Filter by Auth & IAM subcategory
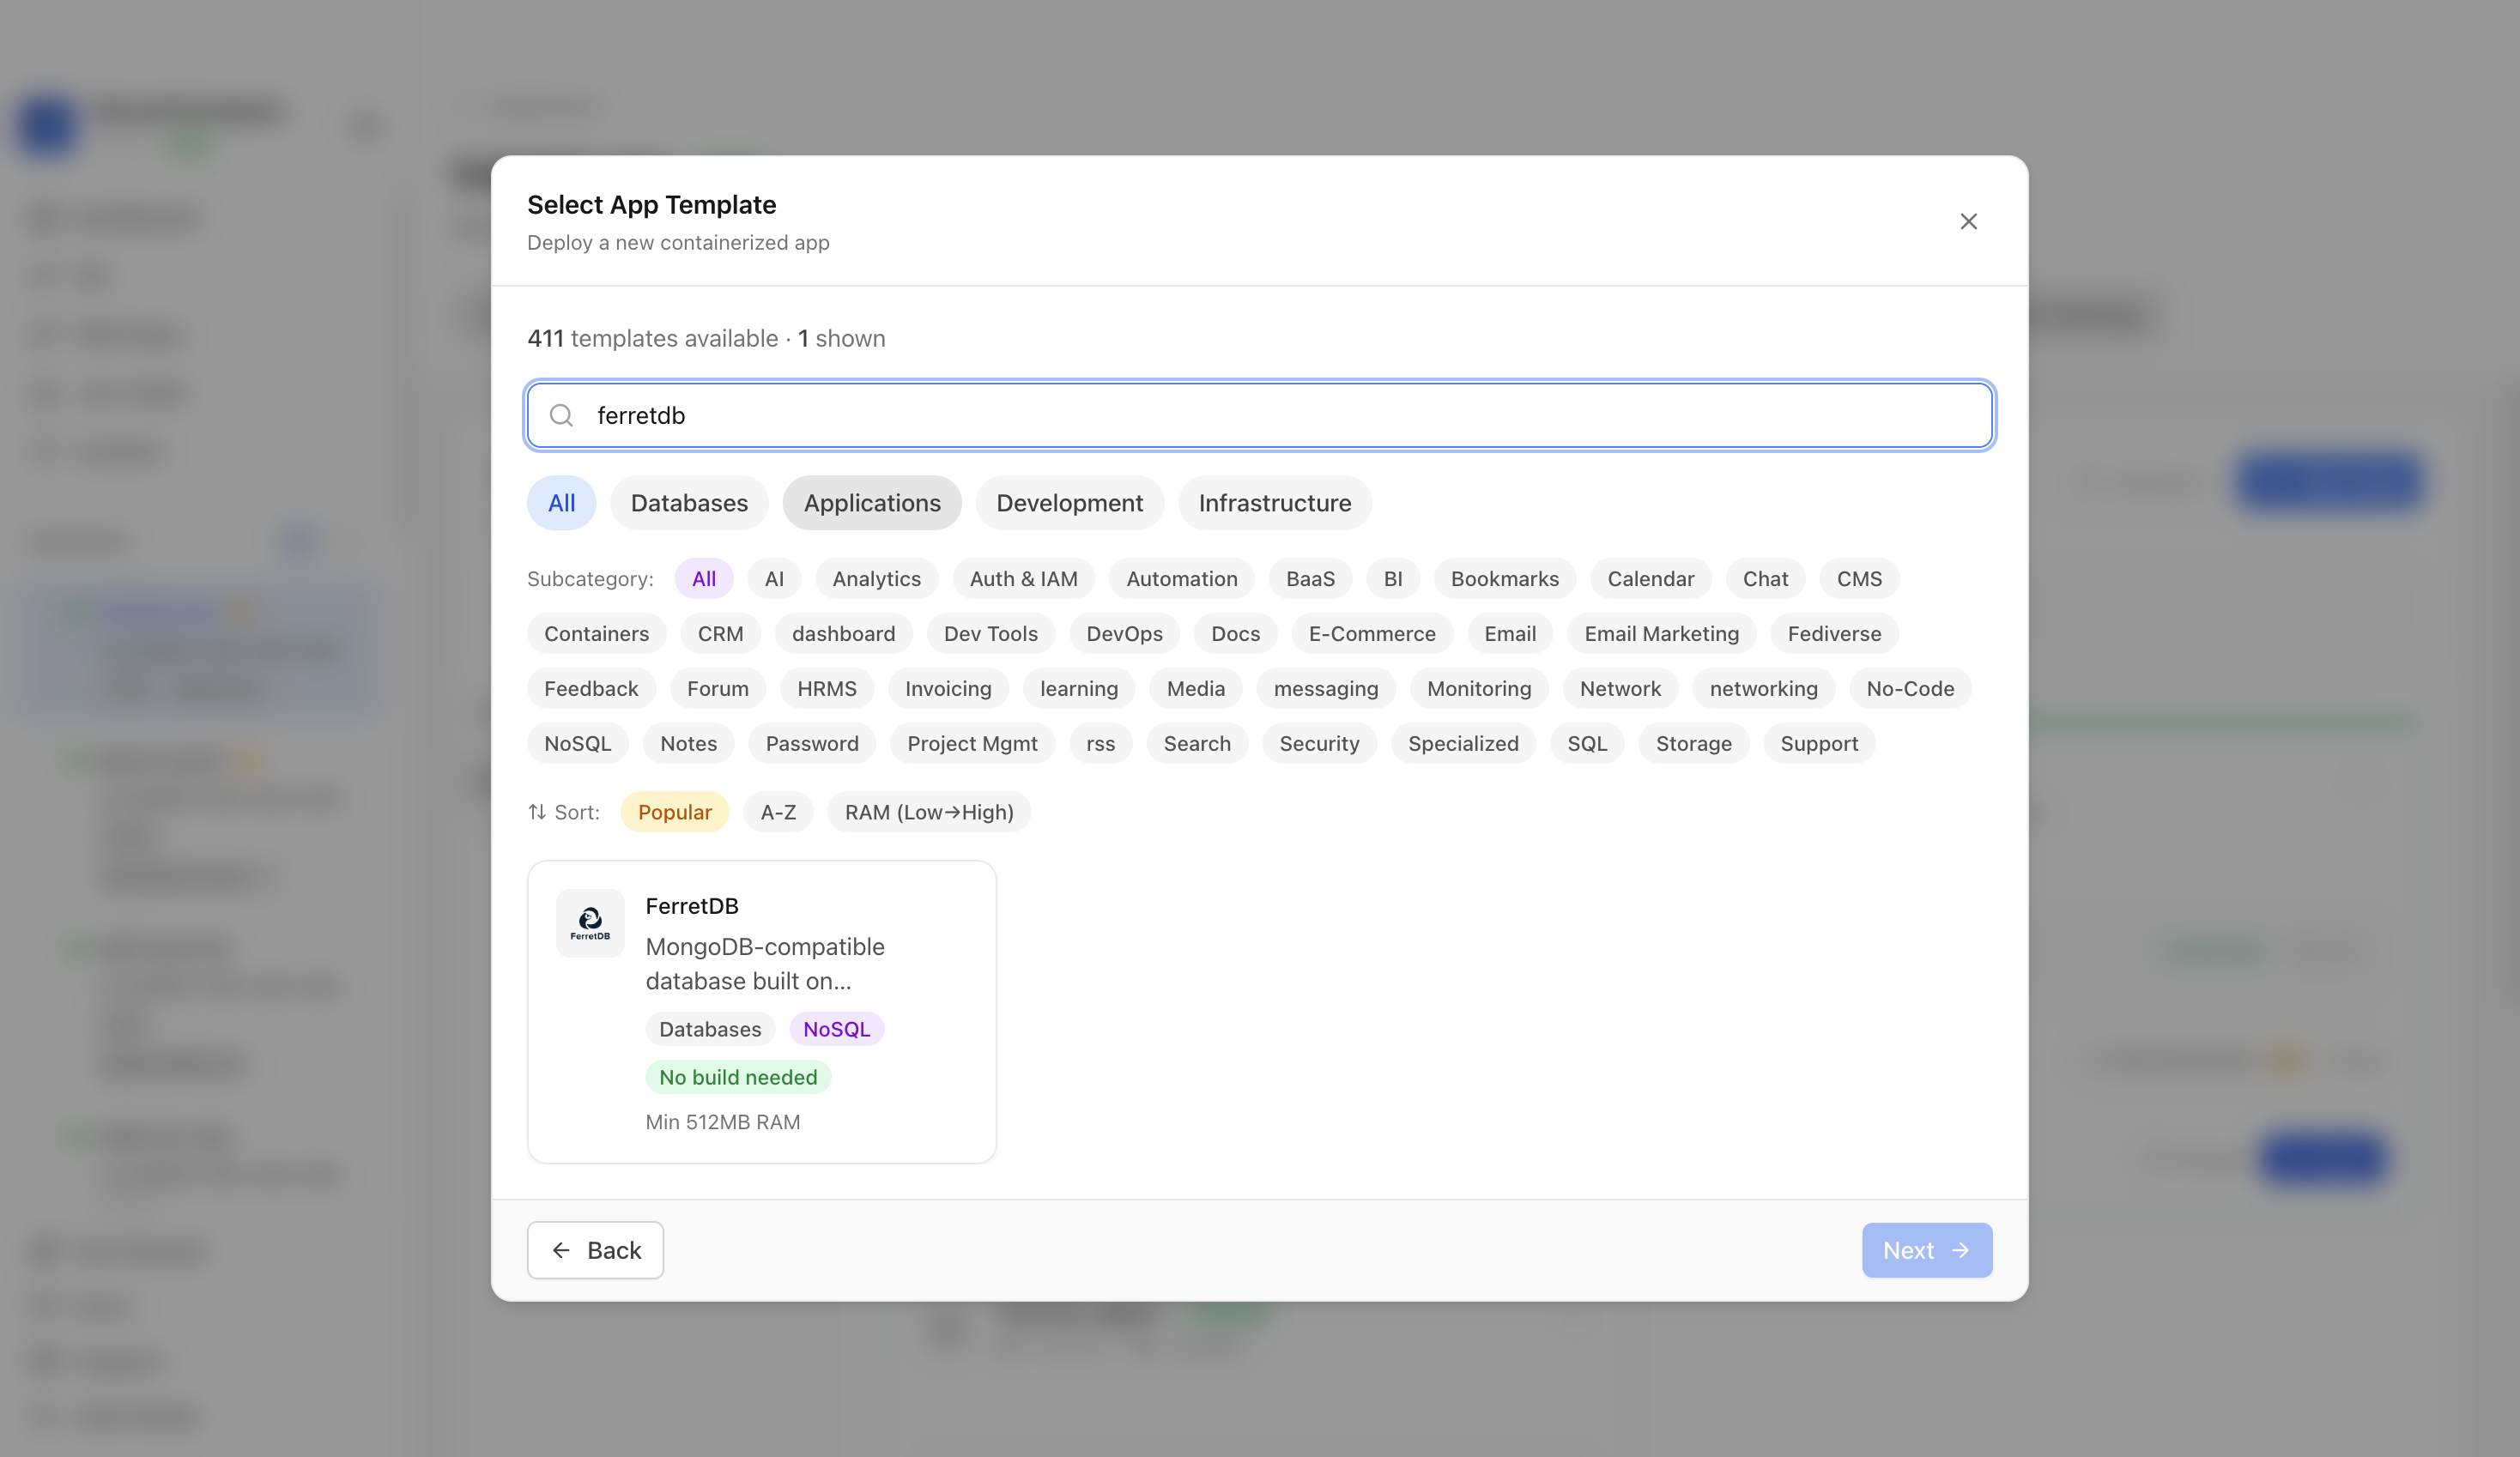2520x1457 pixels. coord(1024,579)
